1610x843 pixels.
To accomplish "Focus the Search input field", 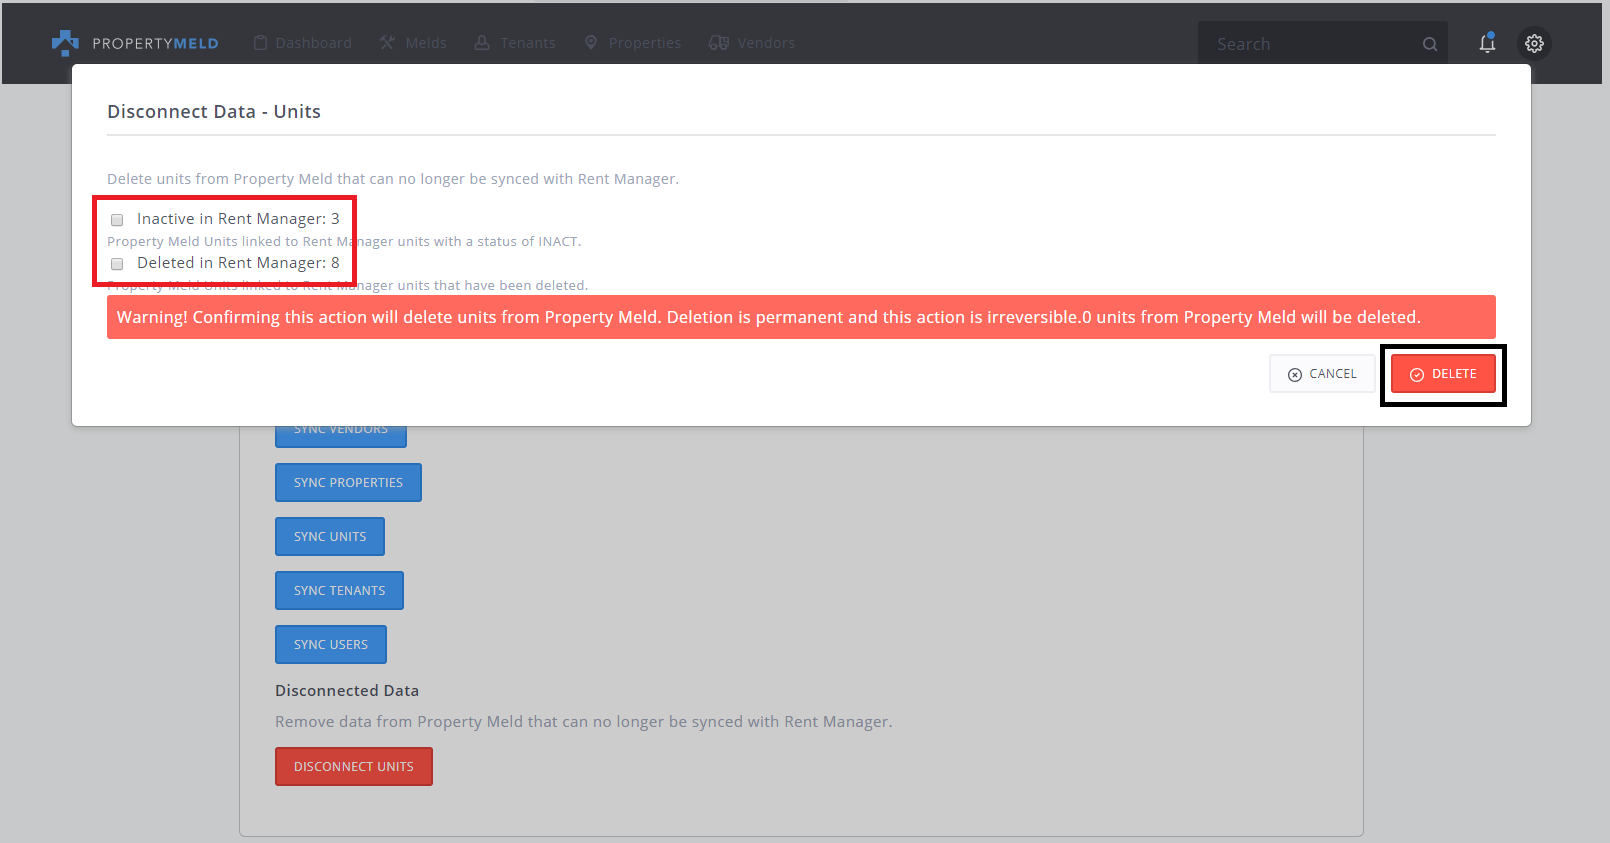I will click(1310, 44).
